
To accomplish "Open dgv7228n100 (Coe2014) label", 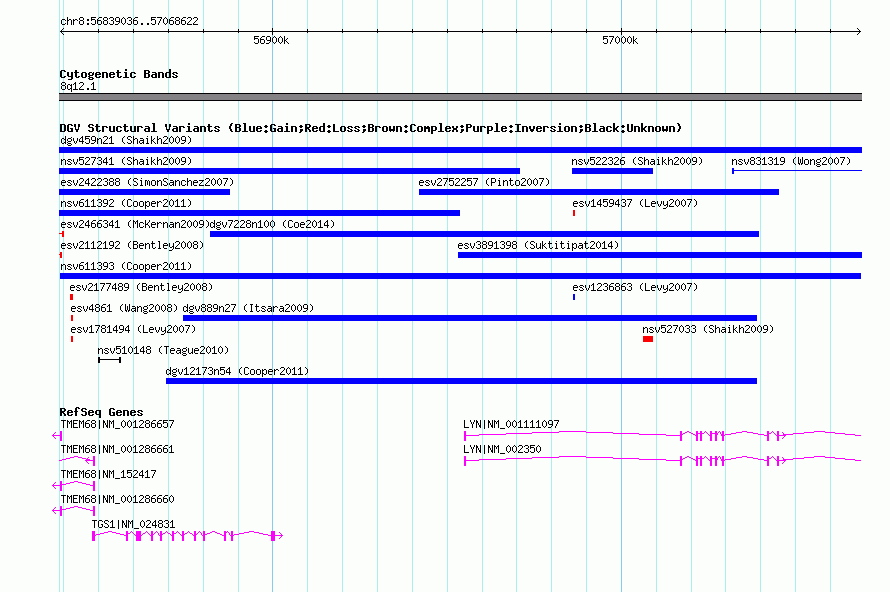I will tap(272, 224).
